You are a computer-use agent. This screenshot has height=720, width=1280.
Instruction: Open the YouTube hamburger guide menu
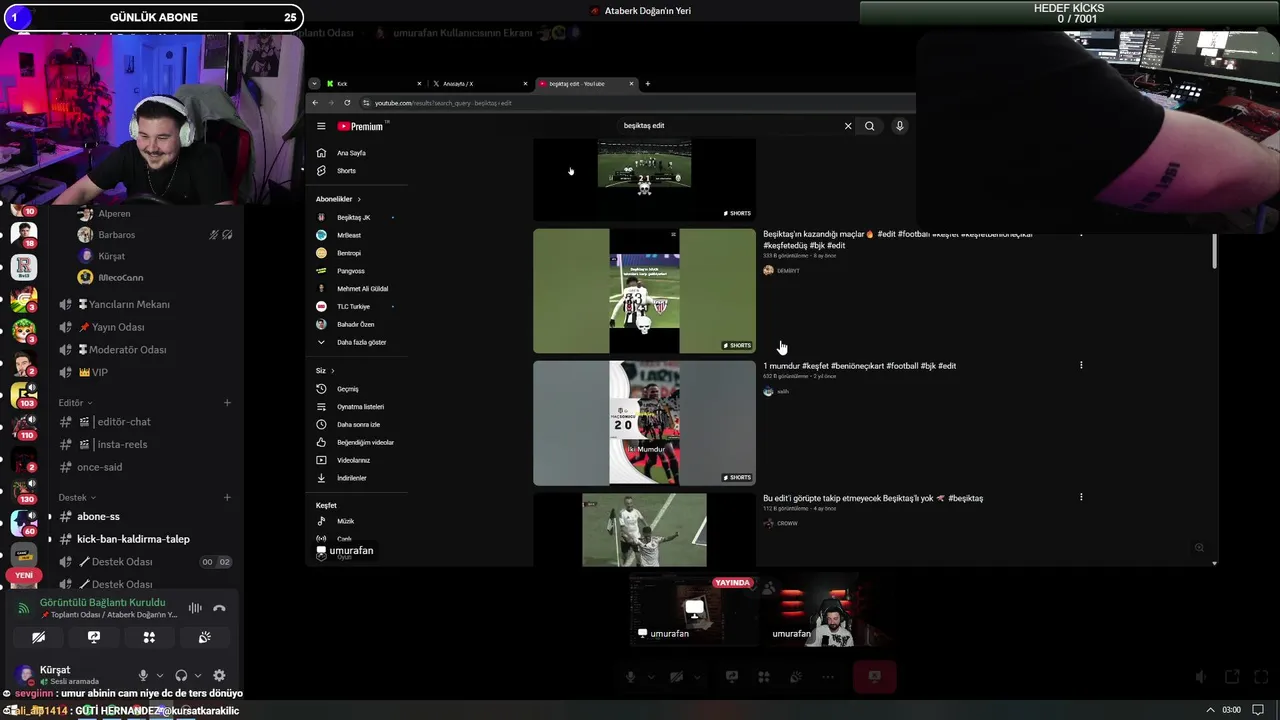tap(321, 126)
